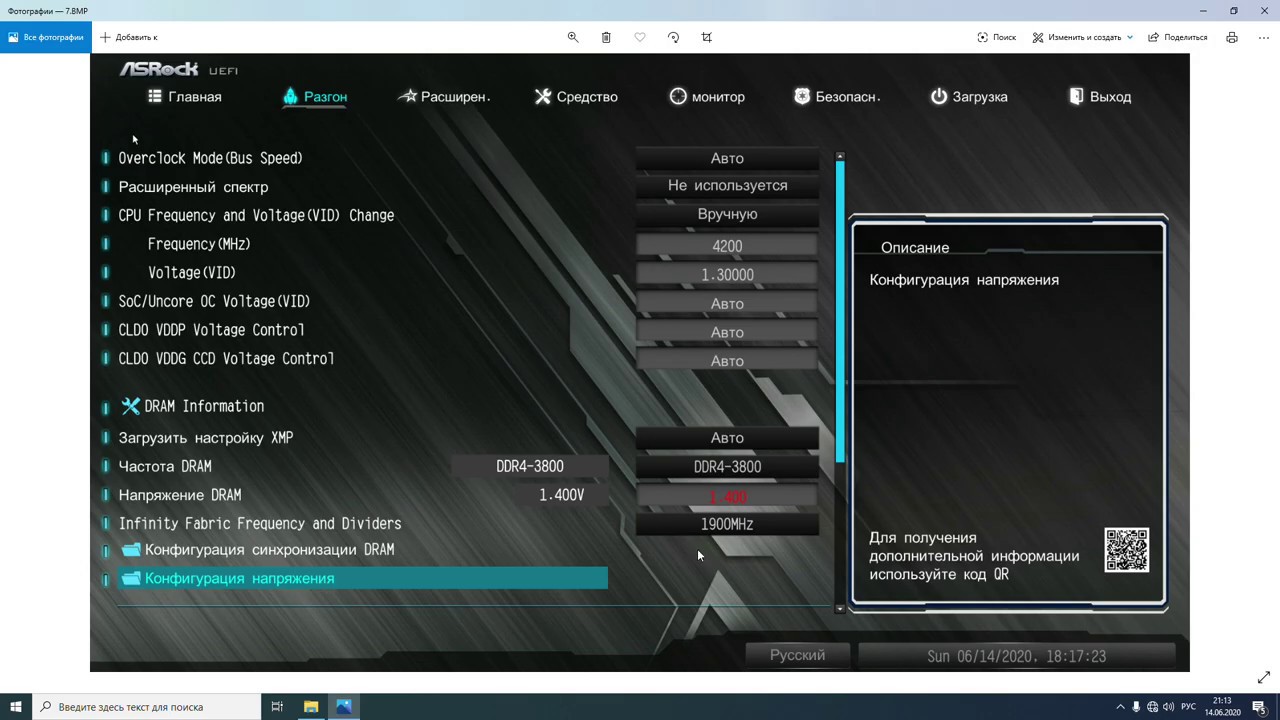Select Overclock Mode(Bus Speed) label
The width and height of the screenshot is (1280, 720).
210,158
